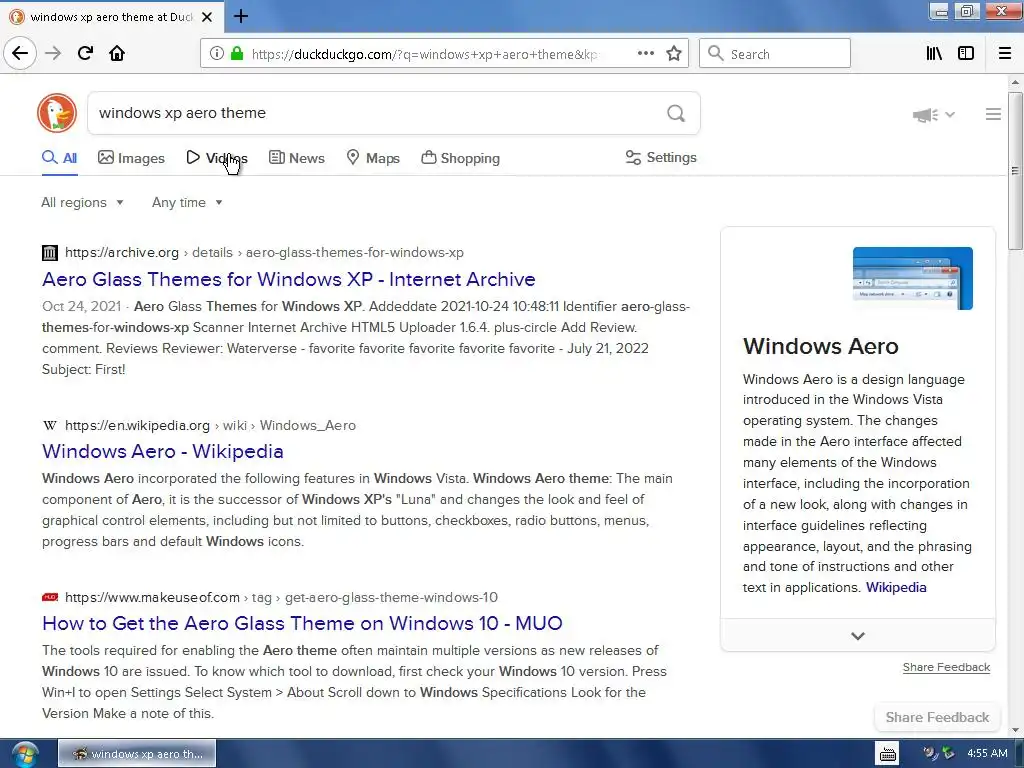Open Windows Aero - Wikipedia result
This screenshot has width=1024, height=768.
point(163,451)
